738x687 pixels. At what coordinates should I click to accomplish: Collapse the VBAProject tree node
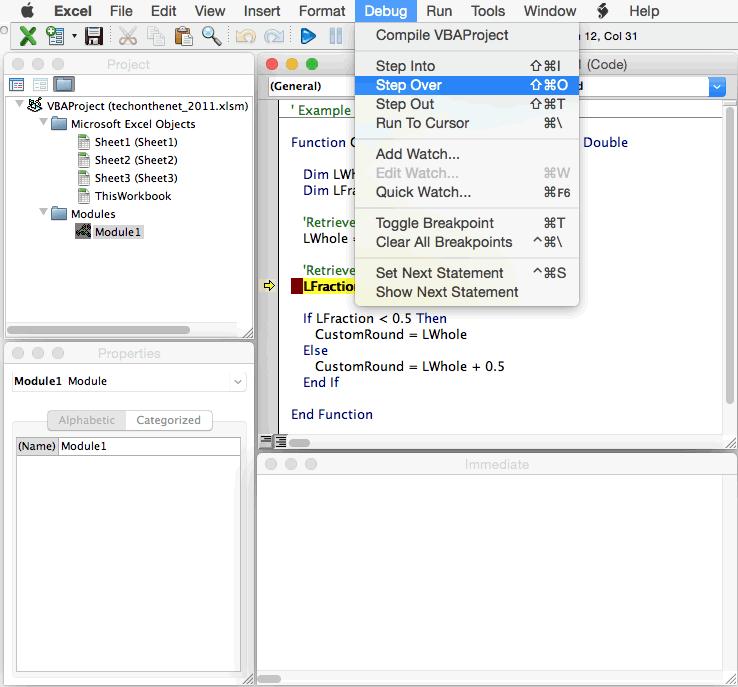19,104
